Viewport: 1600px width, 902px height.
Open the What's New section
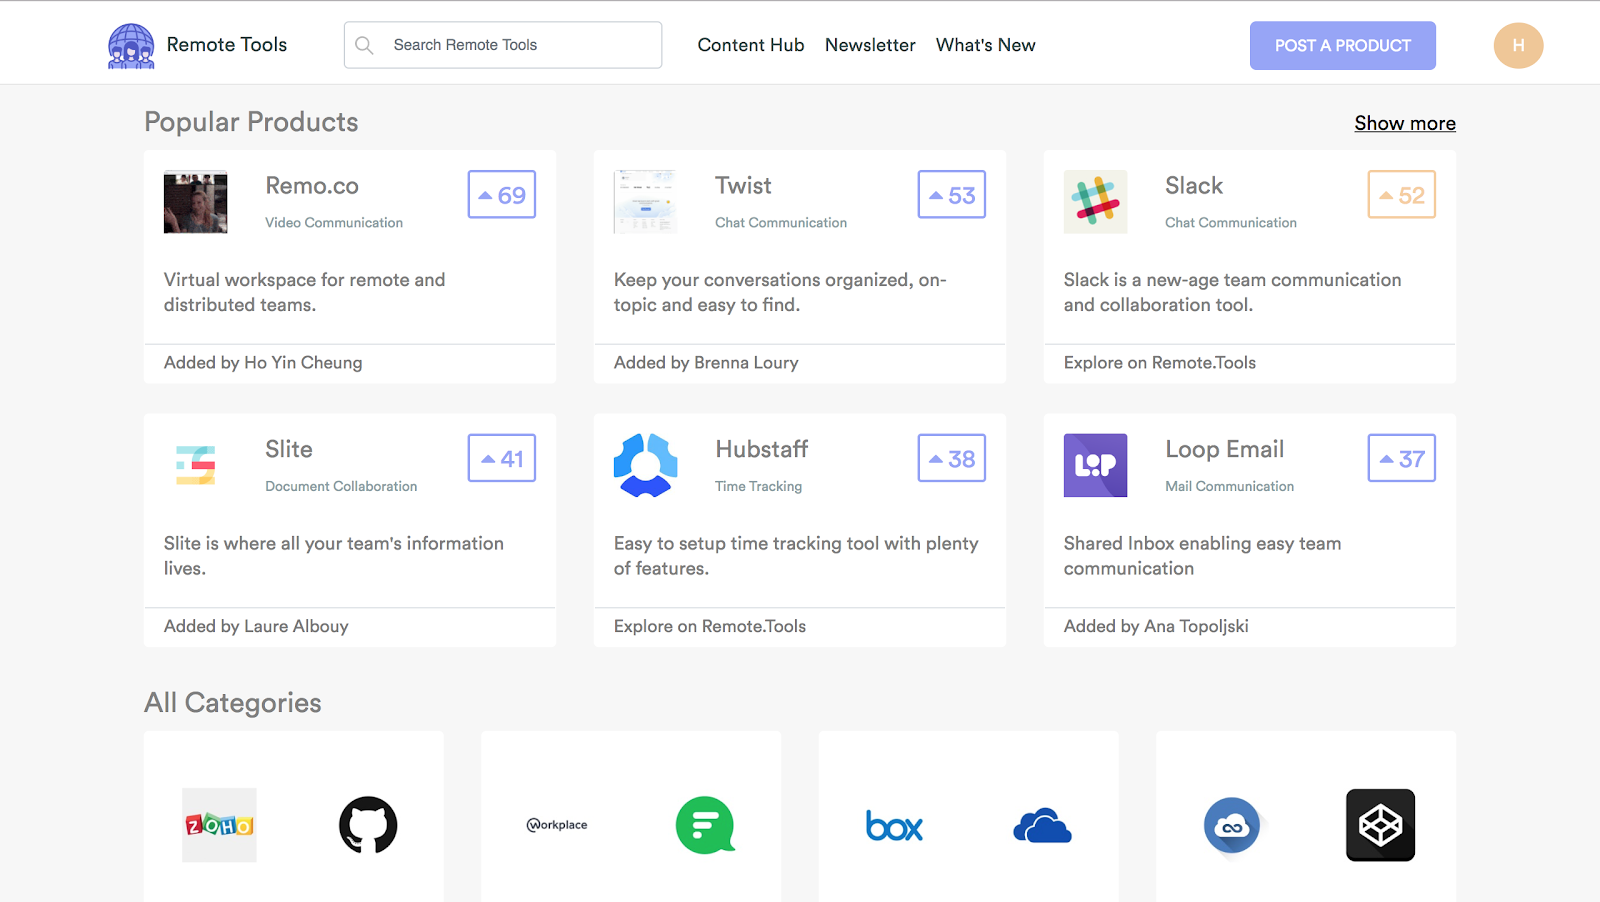click(985, 45)
